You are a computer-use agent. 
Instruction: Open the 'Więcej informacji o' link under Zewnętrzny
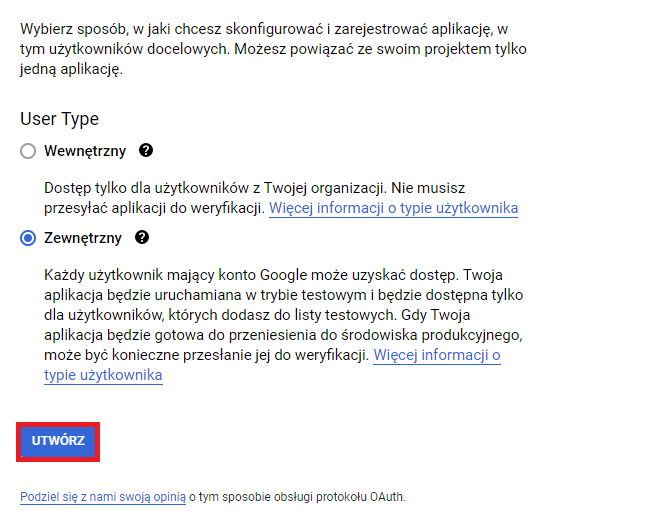437,355
